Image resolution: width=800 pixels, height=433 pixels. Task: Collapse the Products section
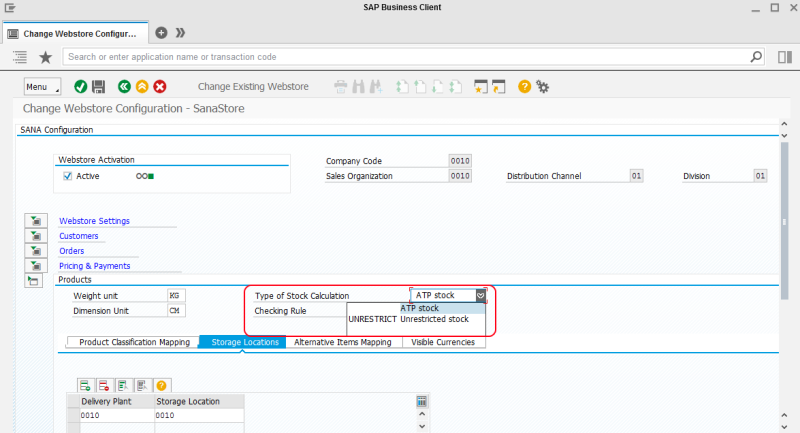click(x=34, y=281)
